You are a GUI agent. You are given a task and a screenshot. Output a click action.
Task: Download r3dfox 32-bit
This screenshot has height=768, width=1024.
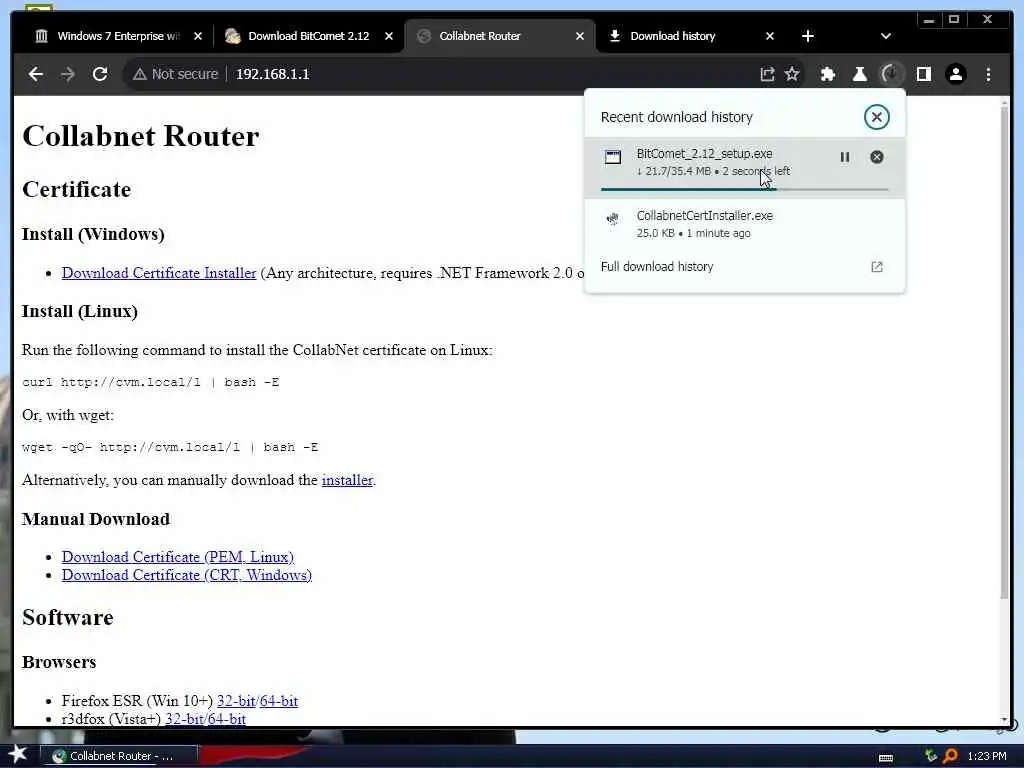[x=184, y=719]
